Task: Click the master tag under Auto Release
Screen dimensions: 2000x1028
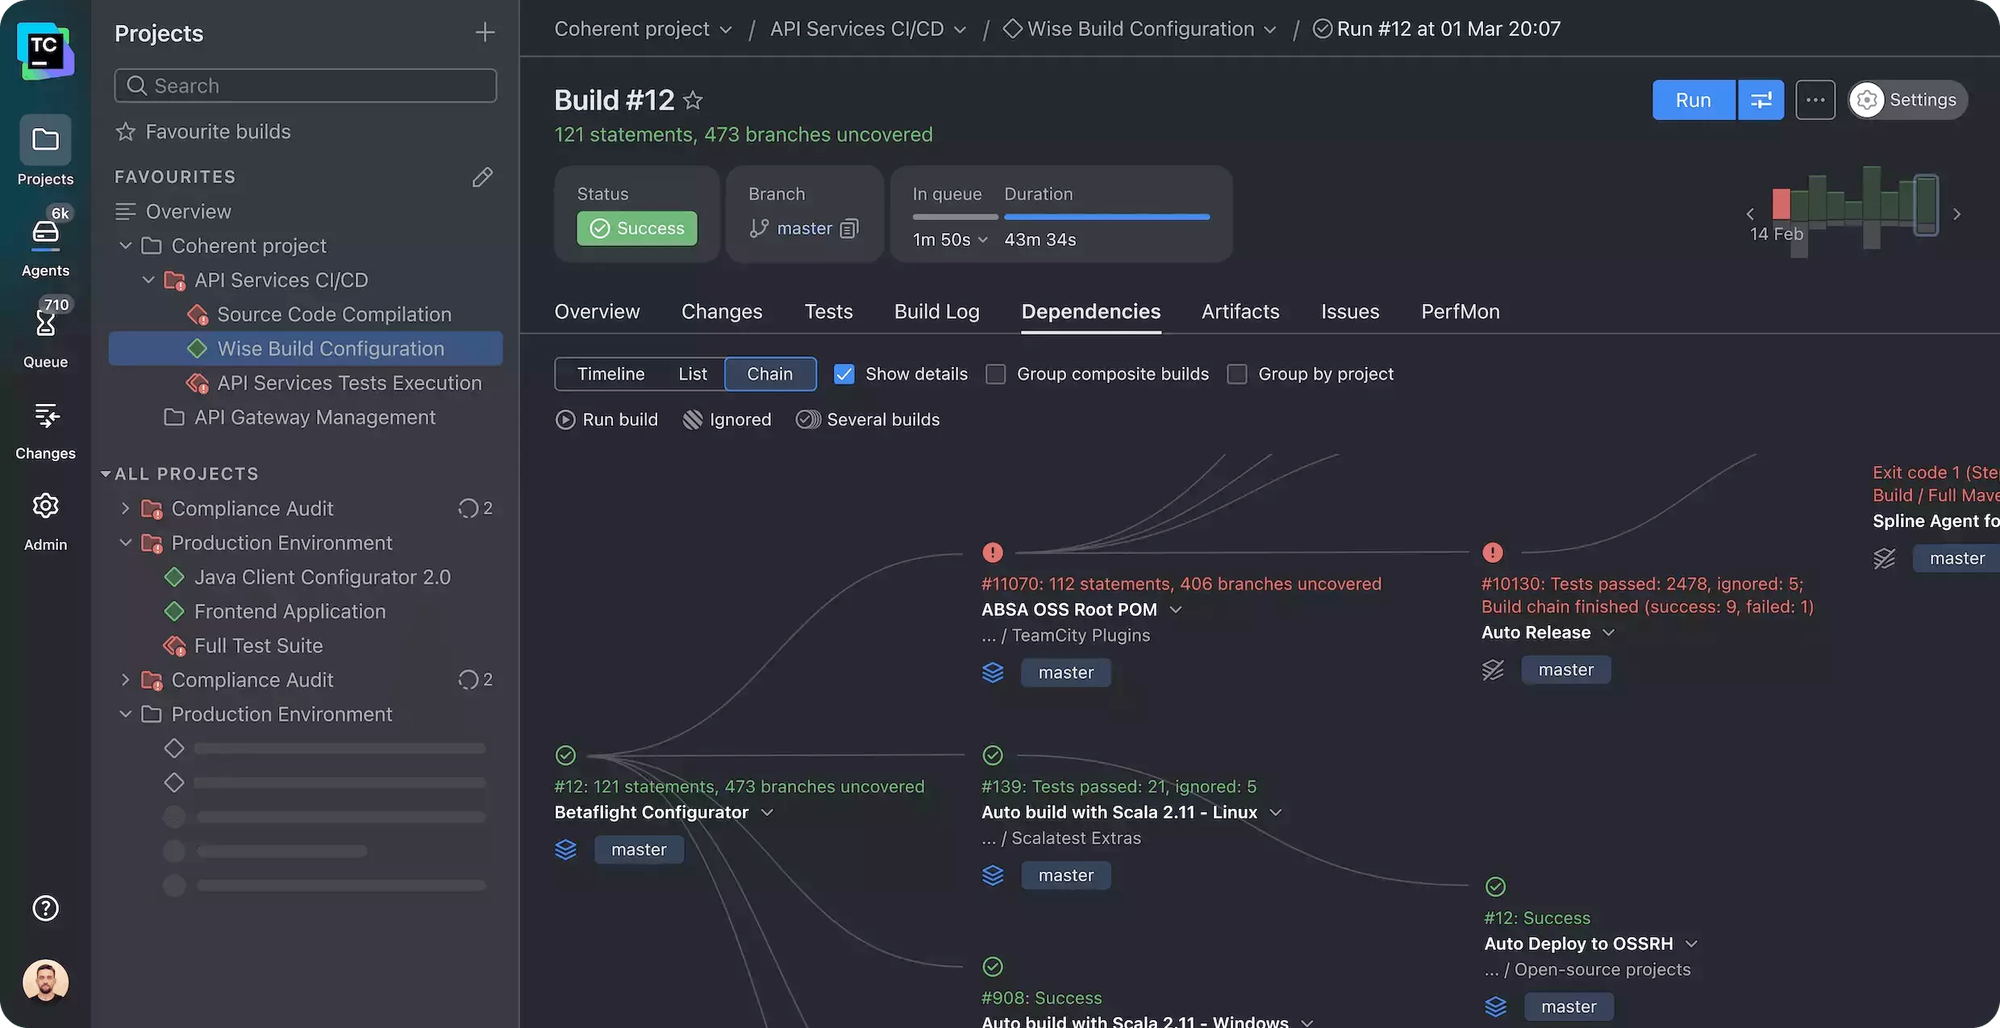Action: 1566,670
